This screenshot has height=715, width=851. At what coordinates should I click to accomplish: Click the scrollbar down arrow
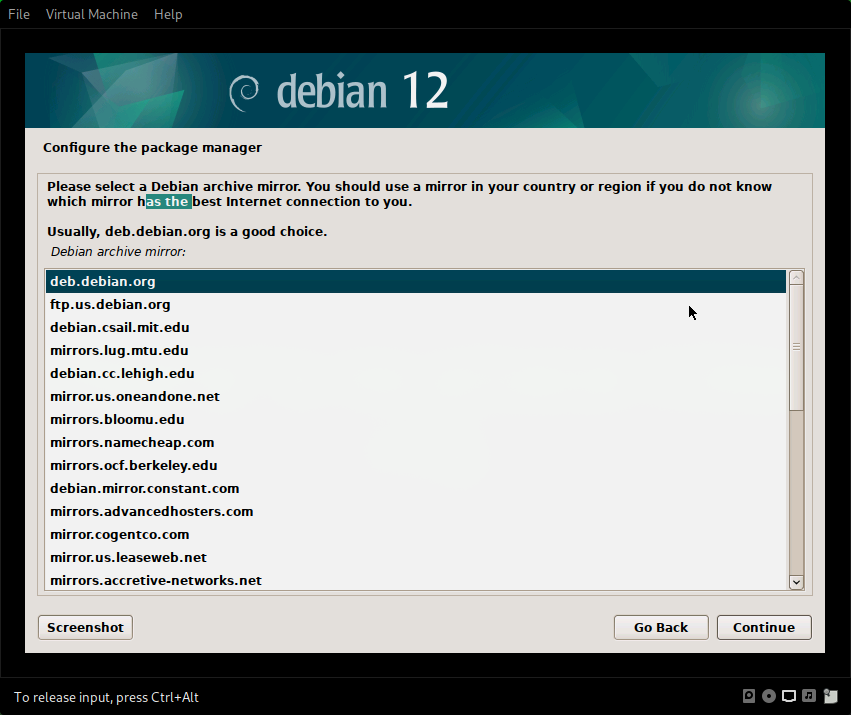coord(796,581)
